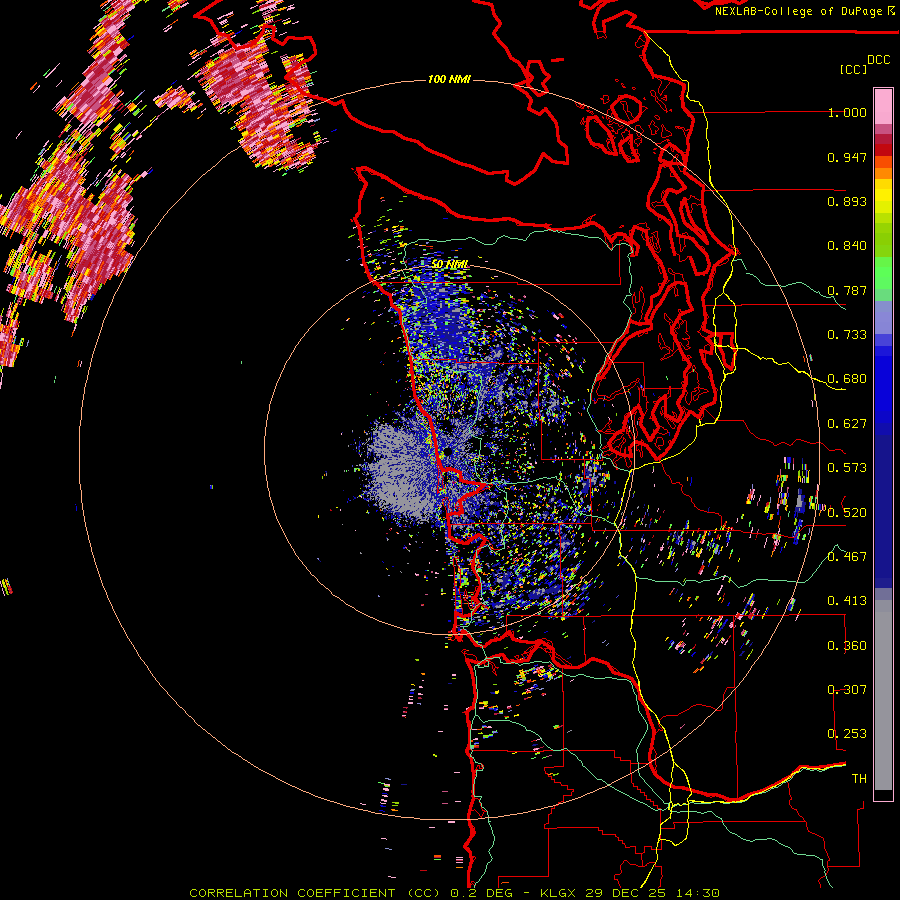Select the 0.627 scale value
The image size is (900, 900).
click(x=847, y=424)
